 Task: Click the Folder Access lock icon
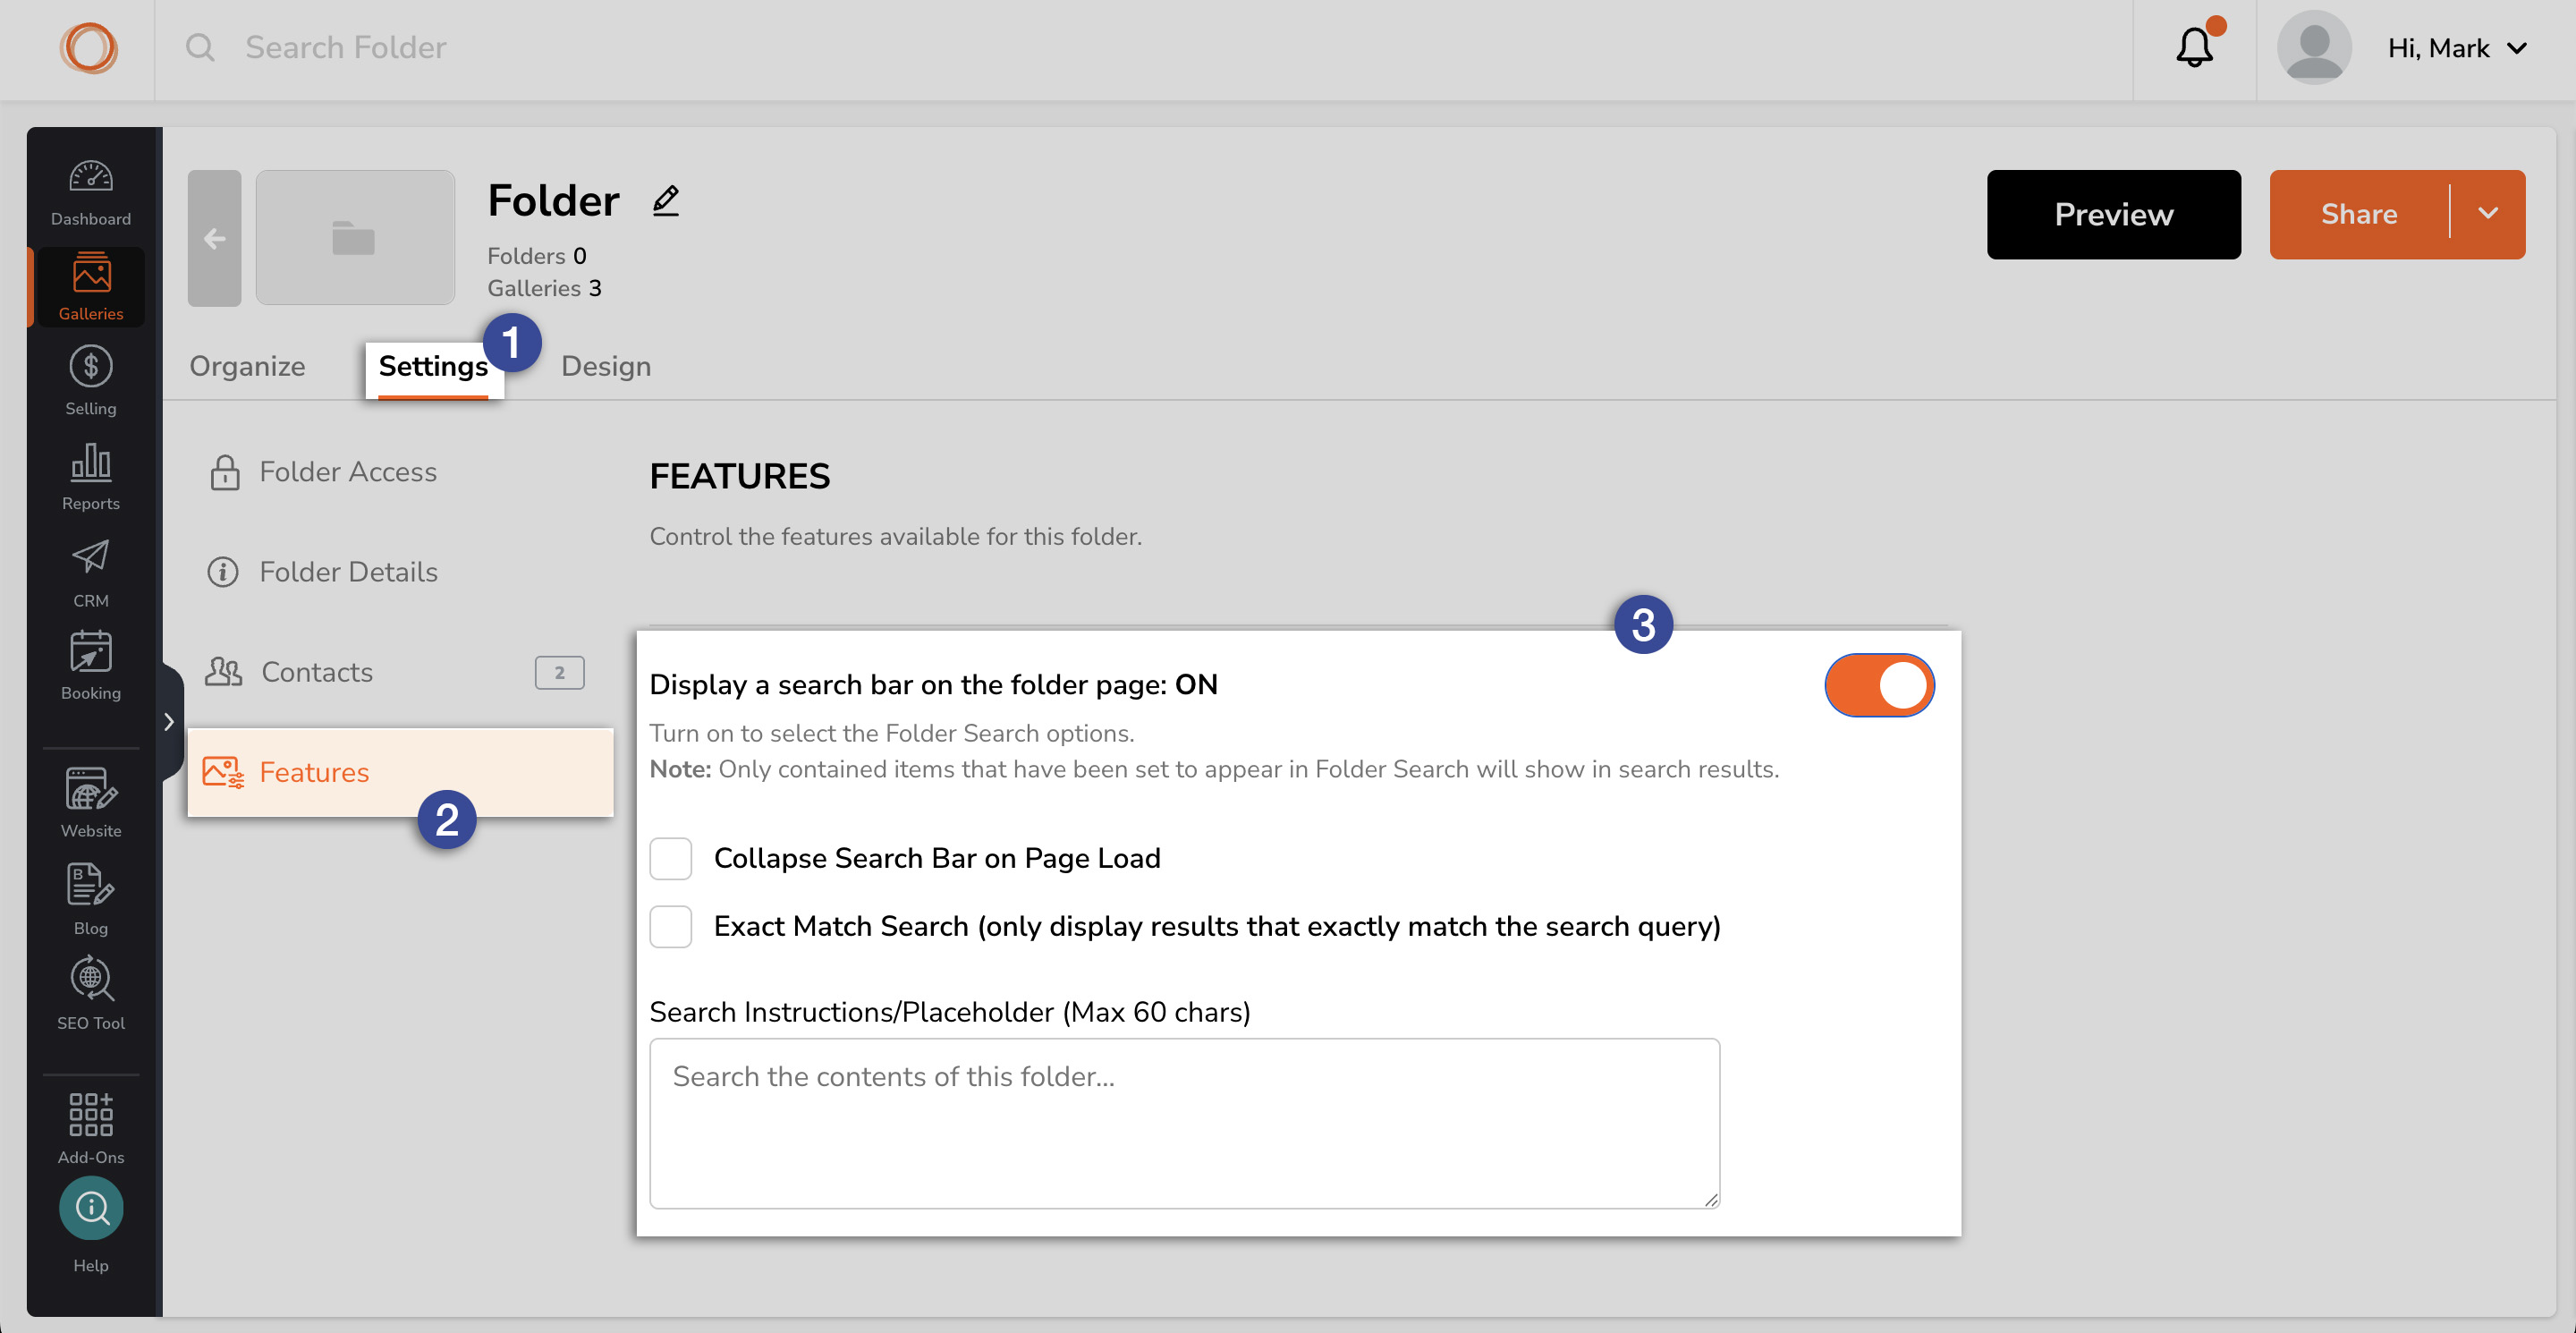[224, 472]
